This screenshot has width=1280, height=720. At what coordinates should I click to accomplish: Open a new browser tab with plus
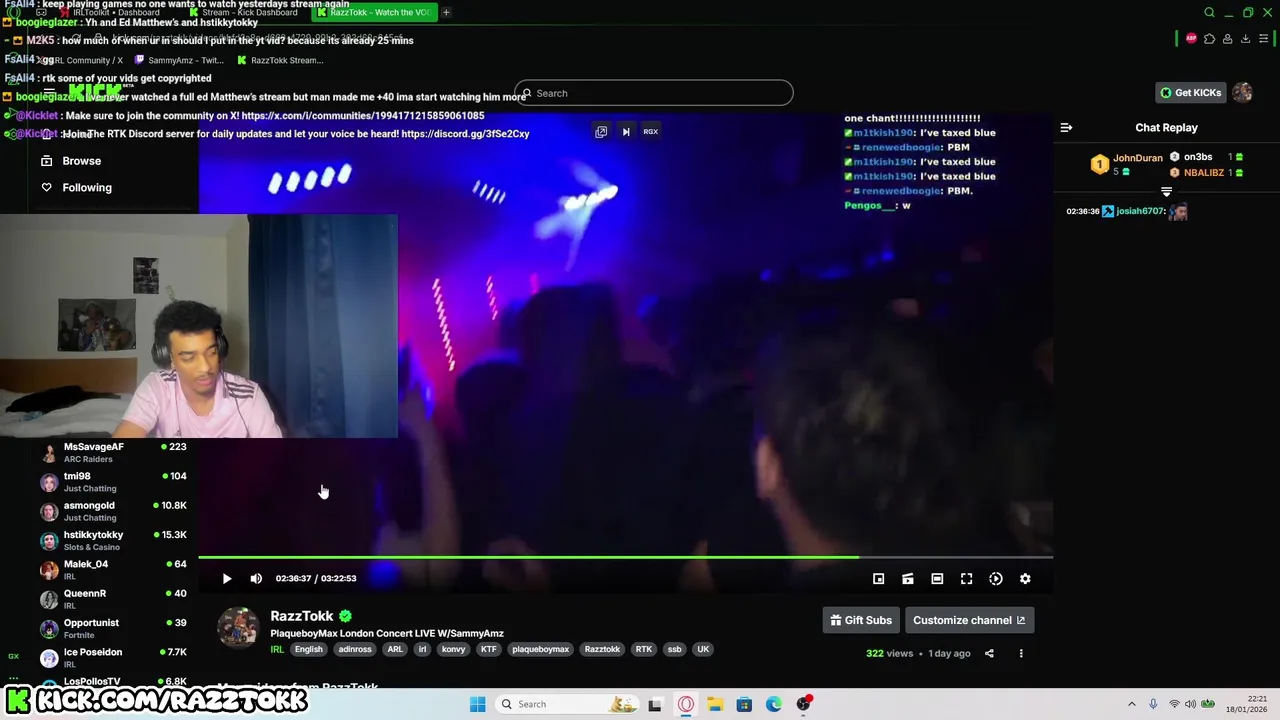pos(446,12)
